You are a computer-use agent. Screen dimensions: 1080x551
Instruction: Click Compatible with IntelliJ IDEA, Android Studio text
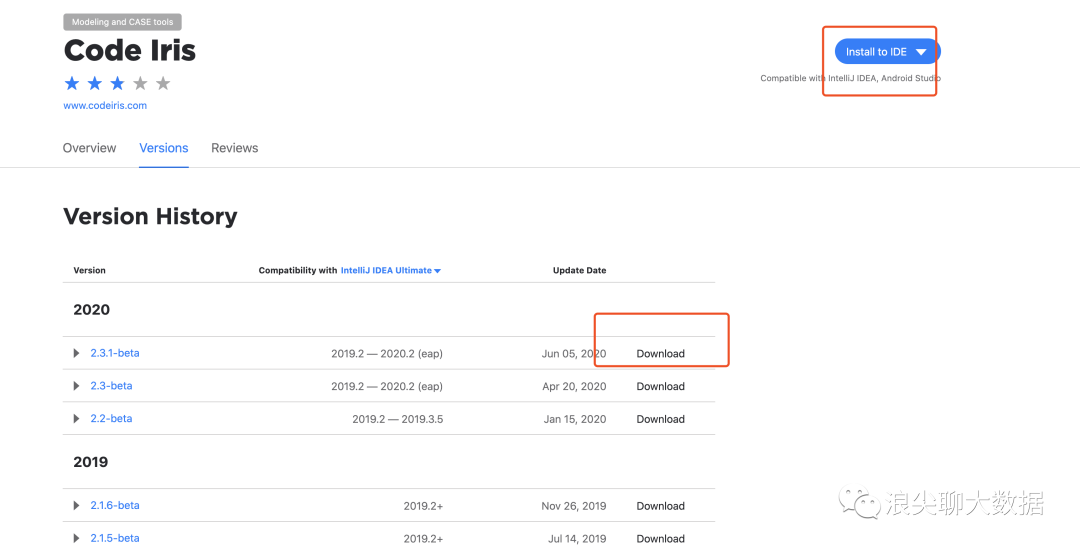click(851, 79)
